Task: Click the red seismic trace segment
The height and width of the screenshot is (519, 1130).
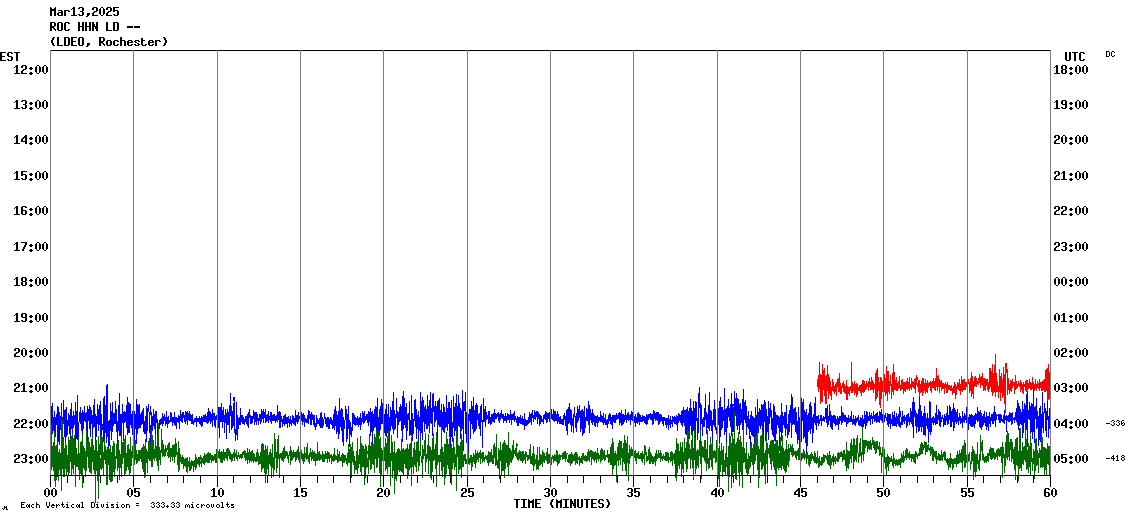Action: (930, 383)
